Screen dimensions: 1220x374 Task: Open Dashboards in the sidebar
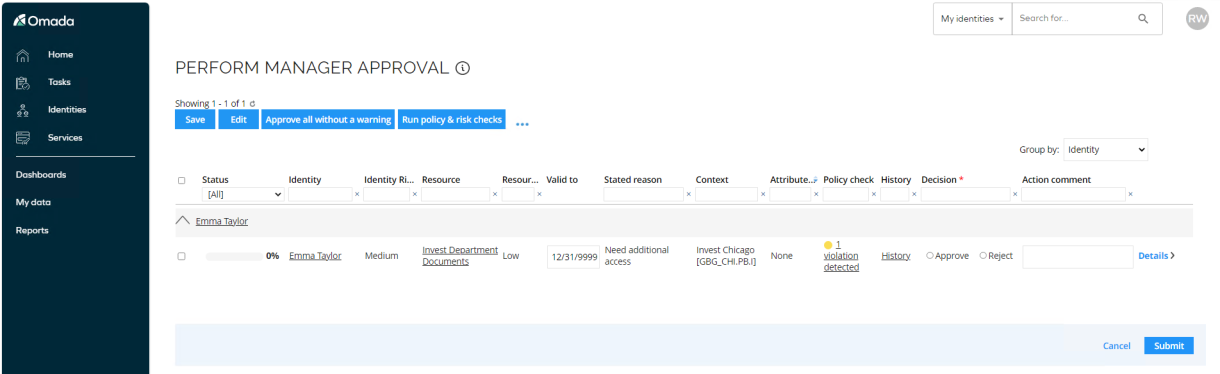coord(41,174)
